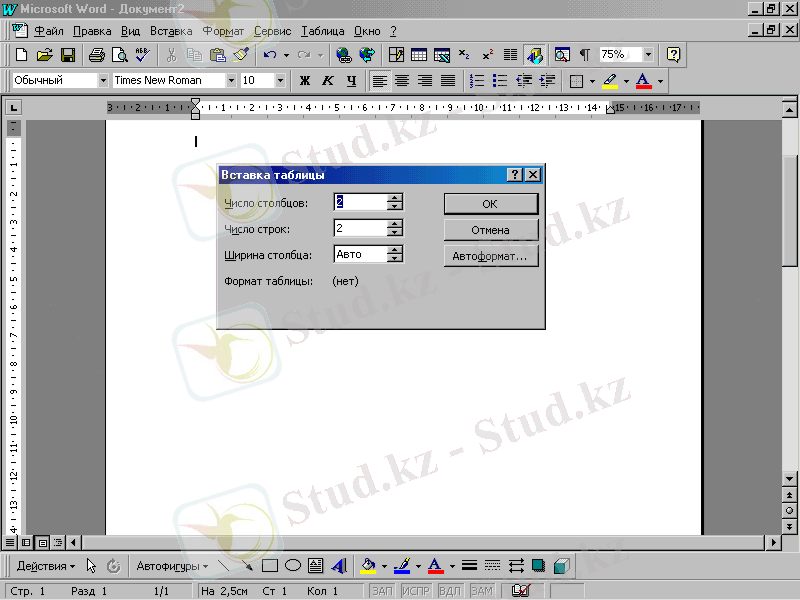800x600 pixels.
Task: Click the Автоформат... button
Action: (490, 256)
